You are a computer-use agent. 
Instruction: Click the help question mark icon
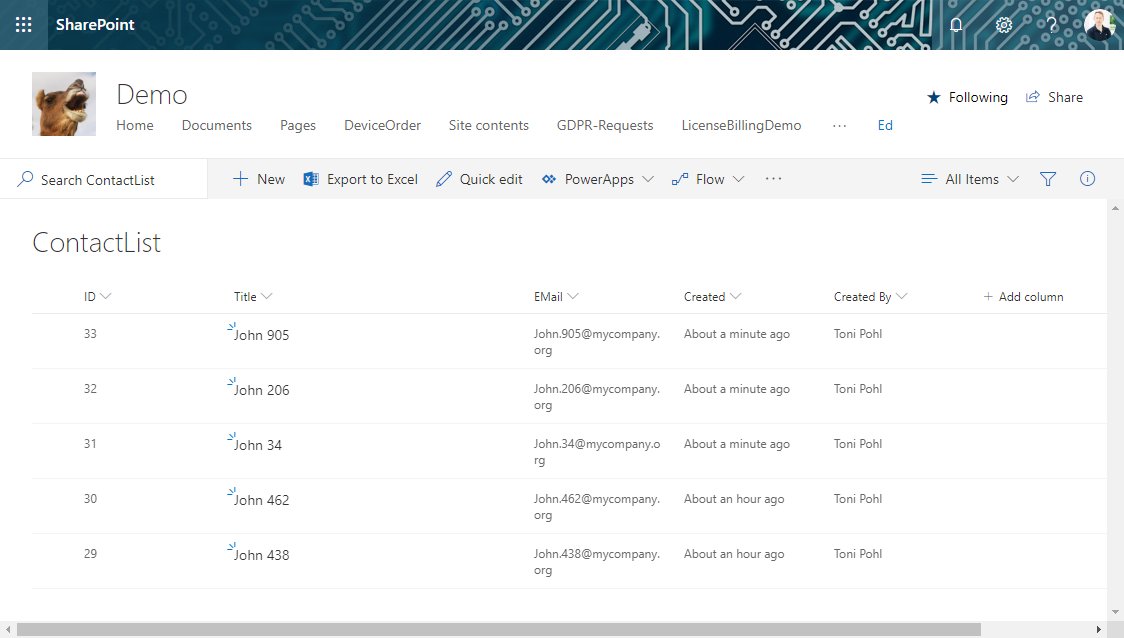click(x=1052, y=25)
